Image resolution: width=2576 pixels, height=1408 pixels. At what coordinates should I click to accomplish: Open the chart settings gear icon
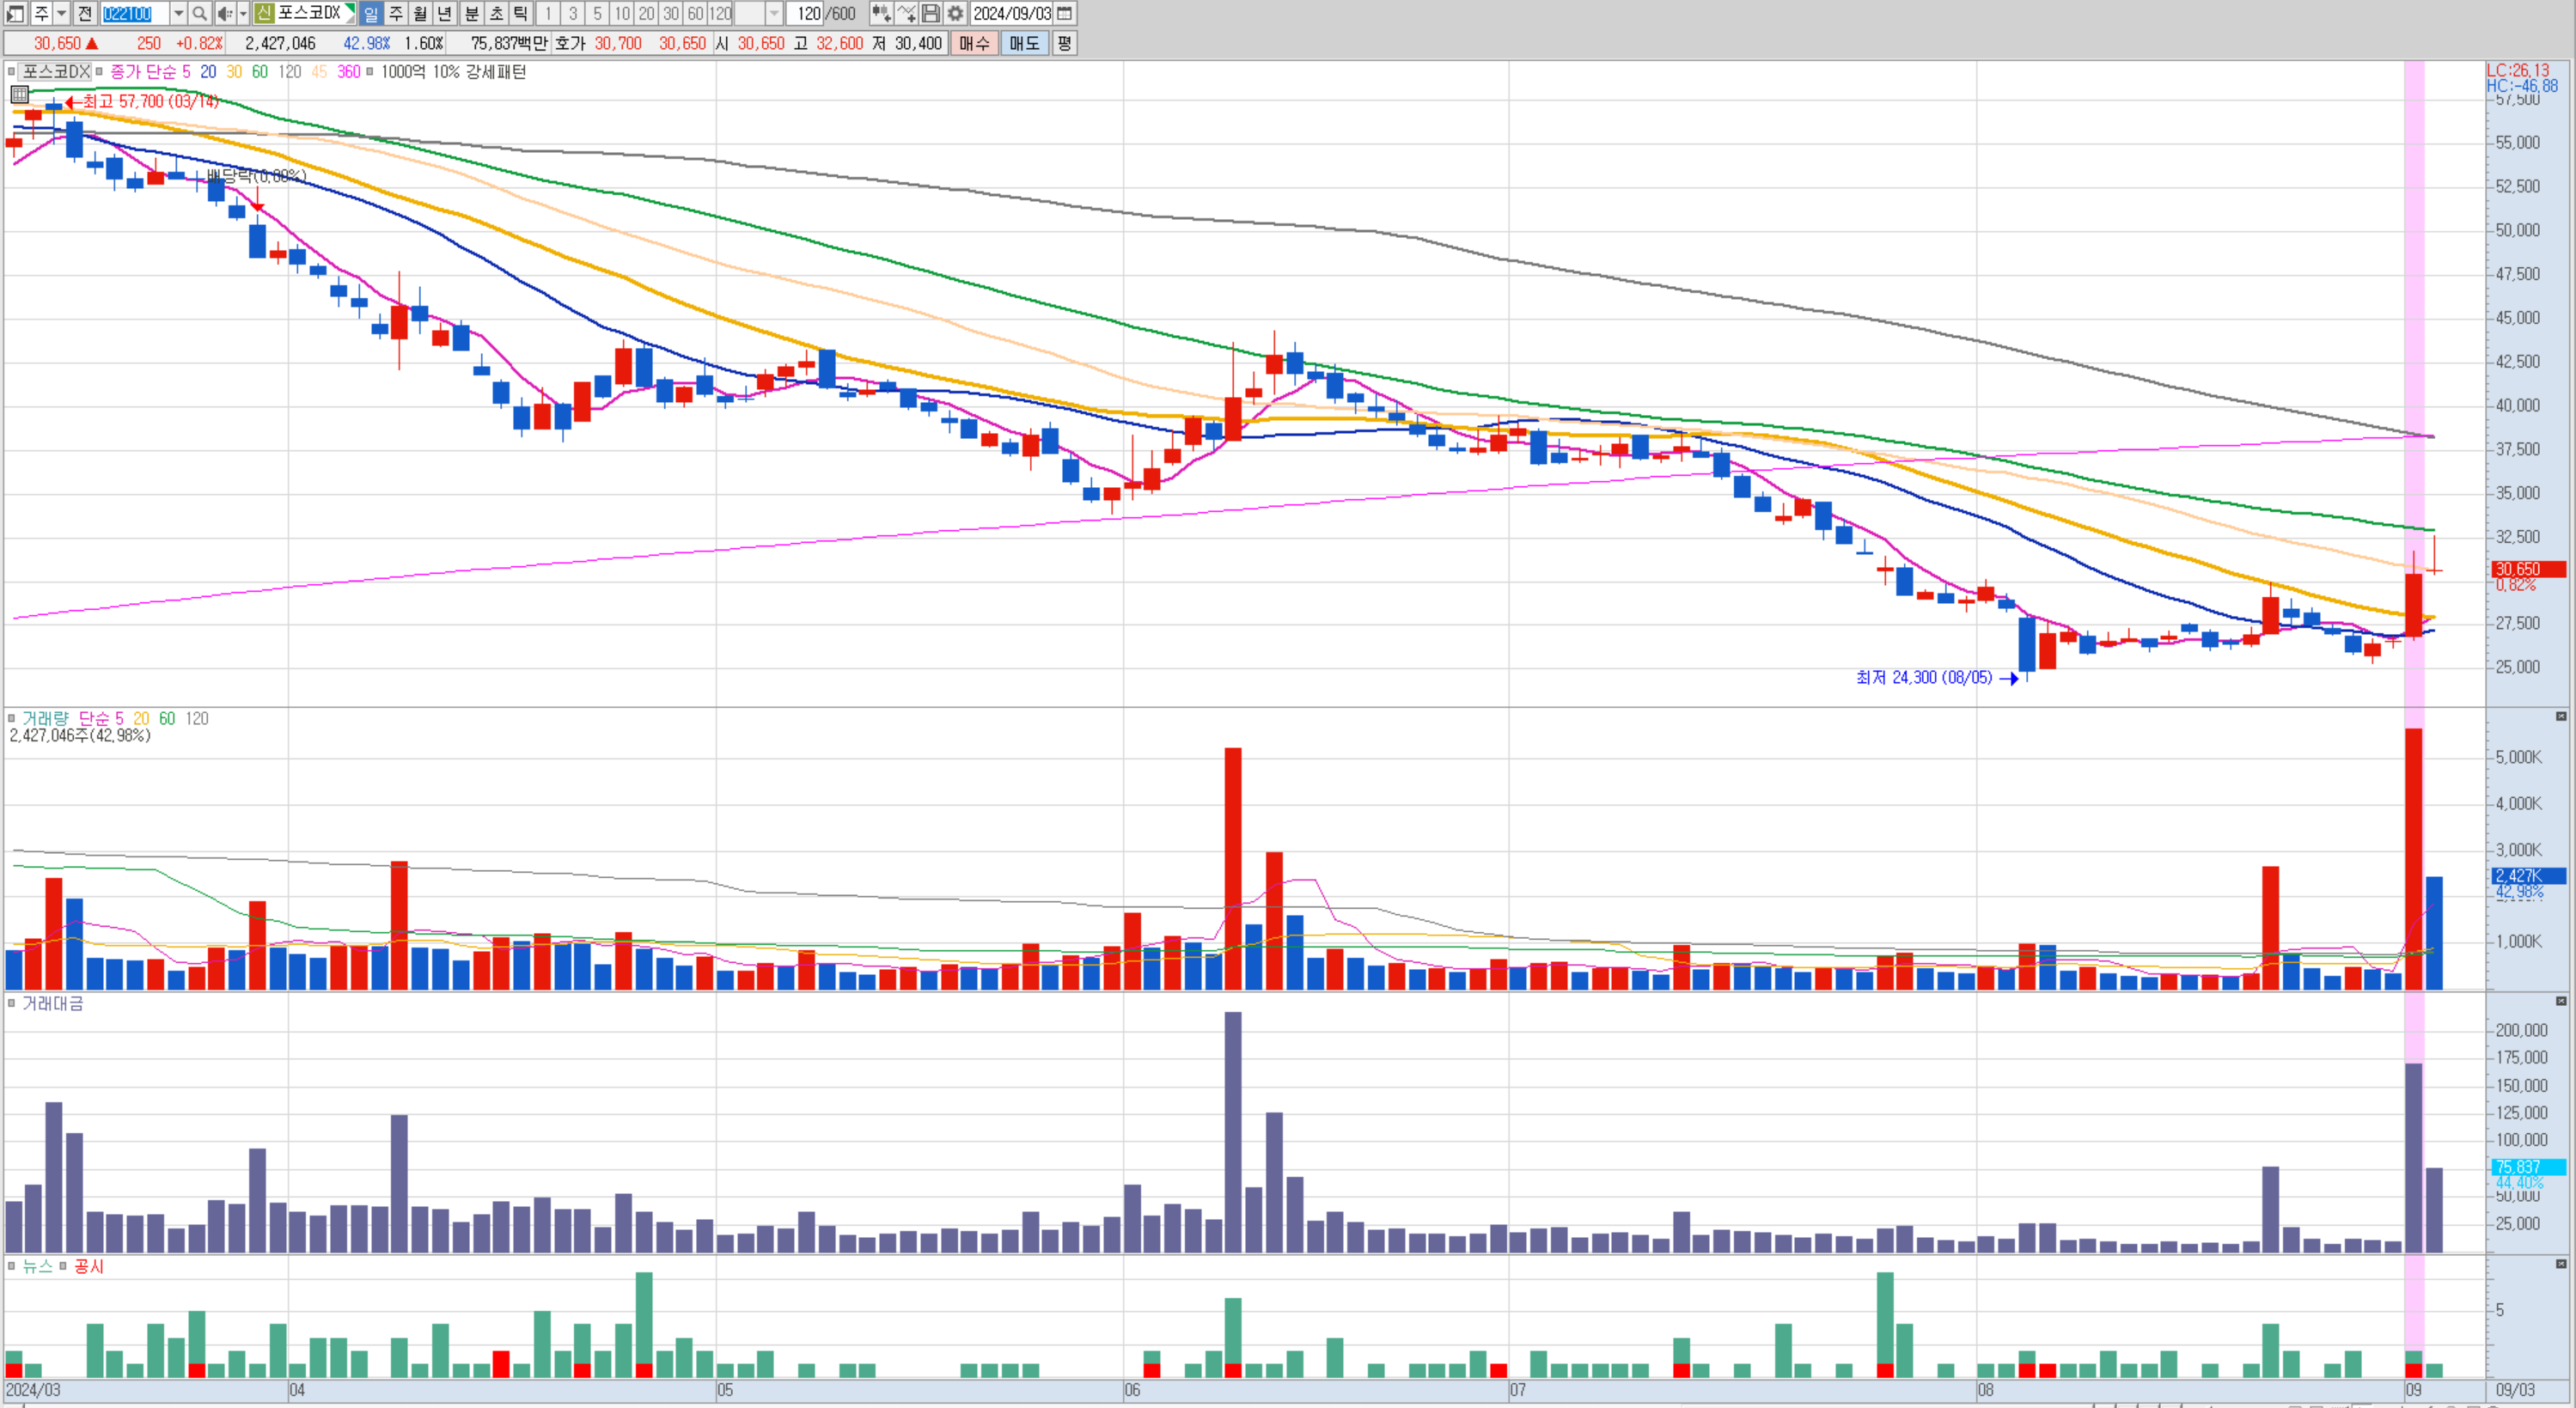[955, 13]
